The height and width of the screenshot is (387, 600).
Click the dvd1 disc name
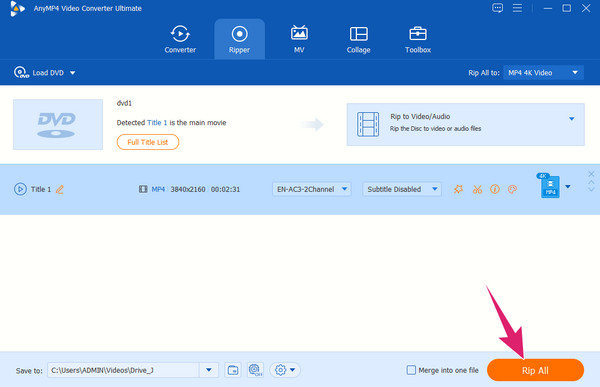point(124,103)
